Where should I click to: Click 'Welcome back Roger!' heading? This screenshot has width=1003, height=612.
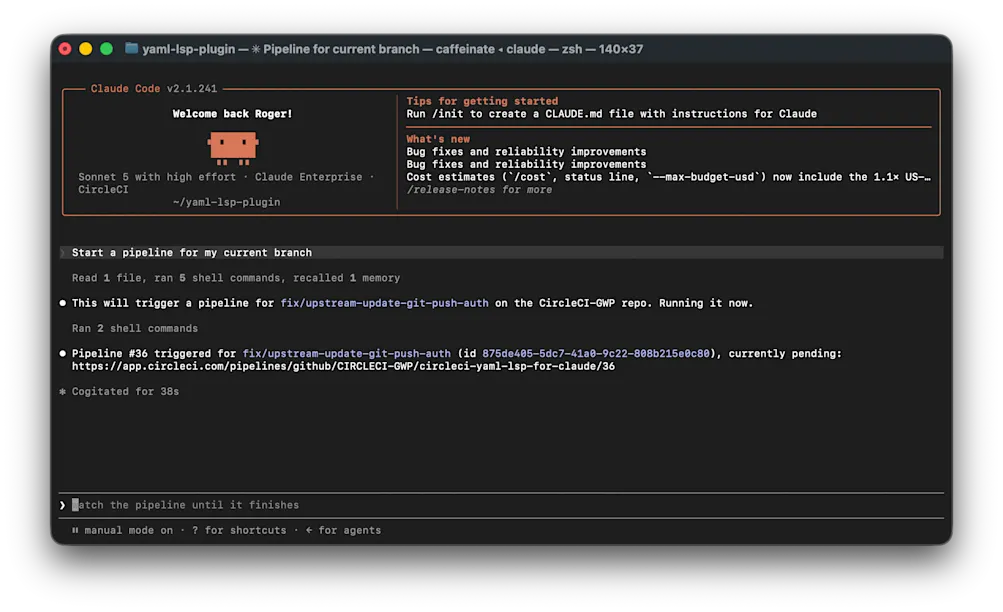(232, 114)
